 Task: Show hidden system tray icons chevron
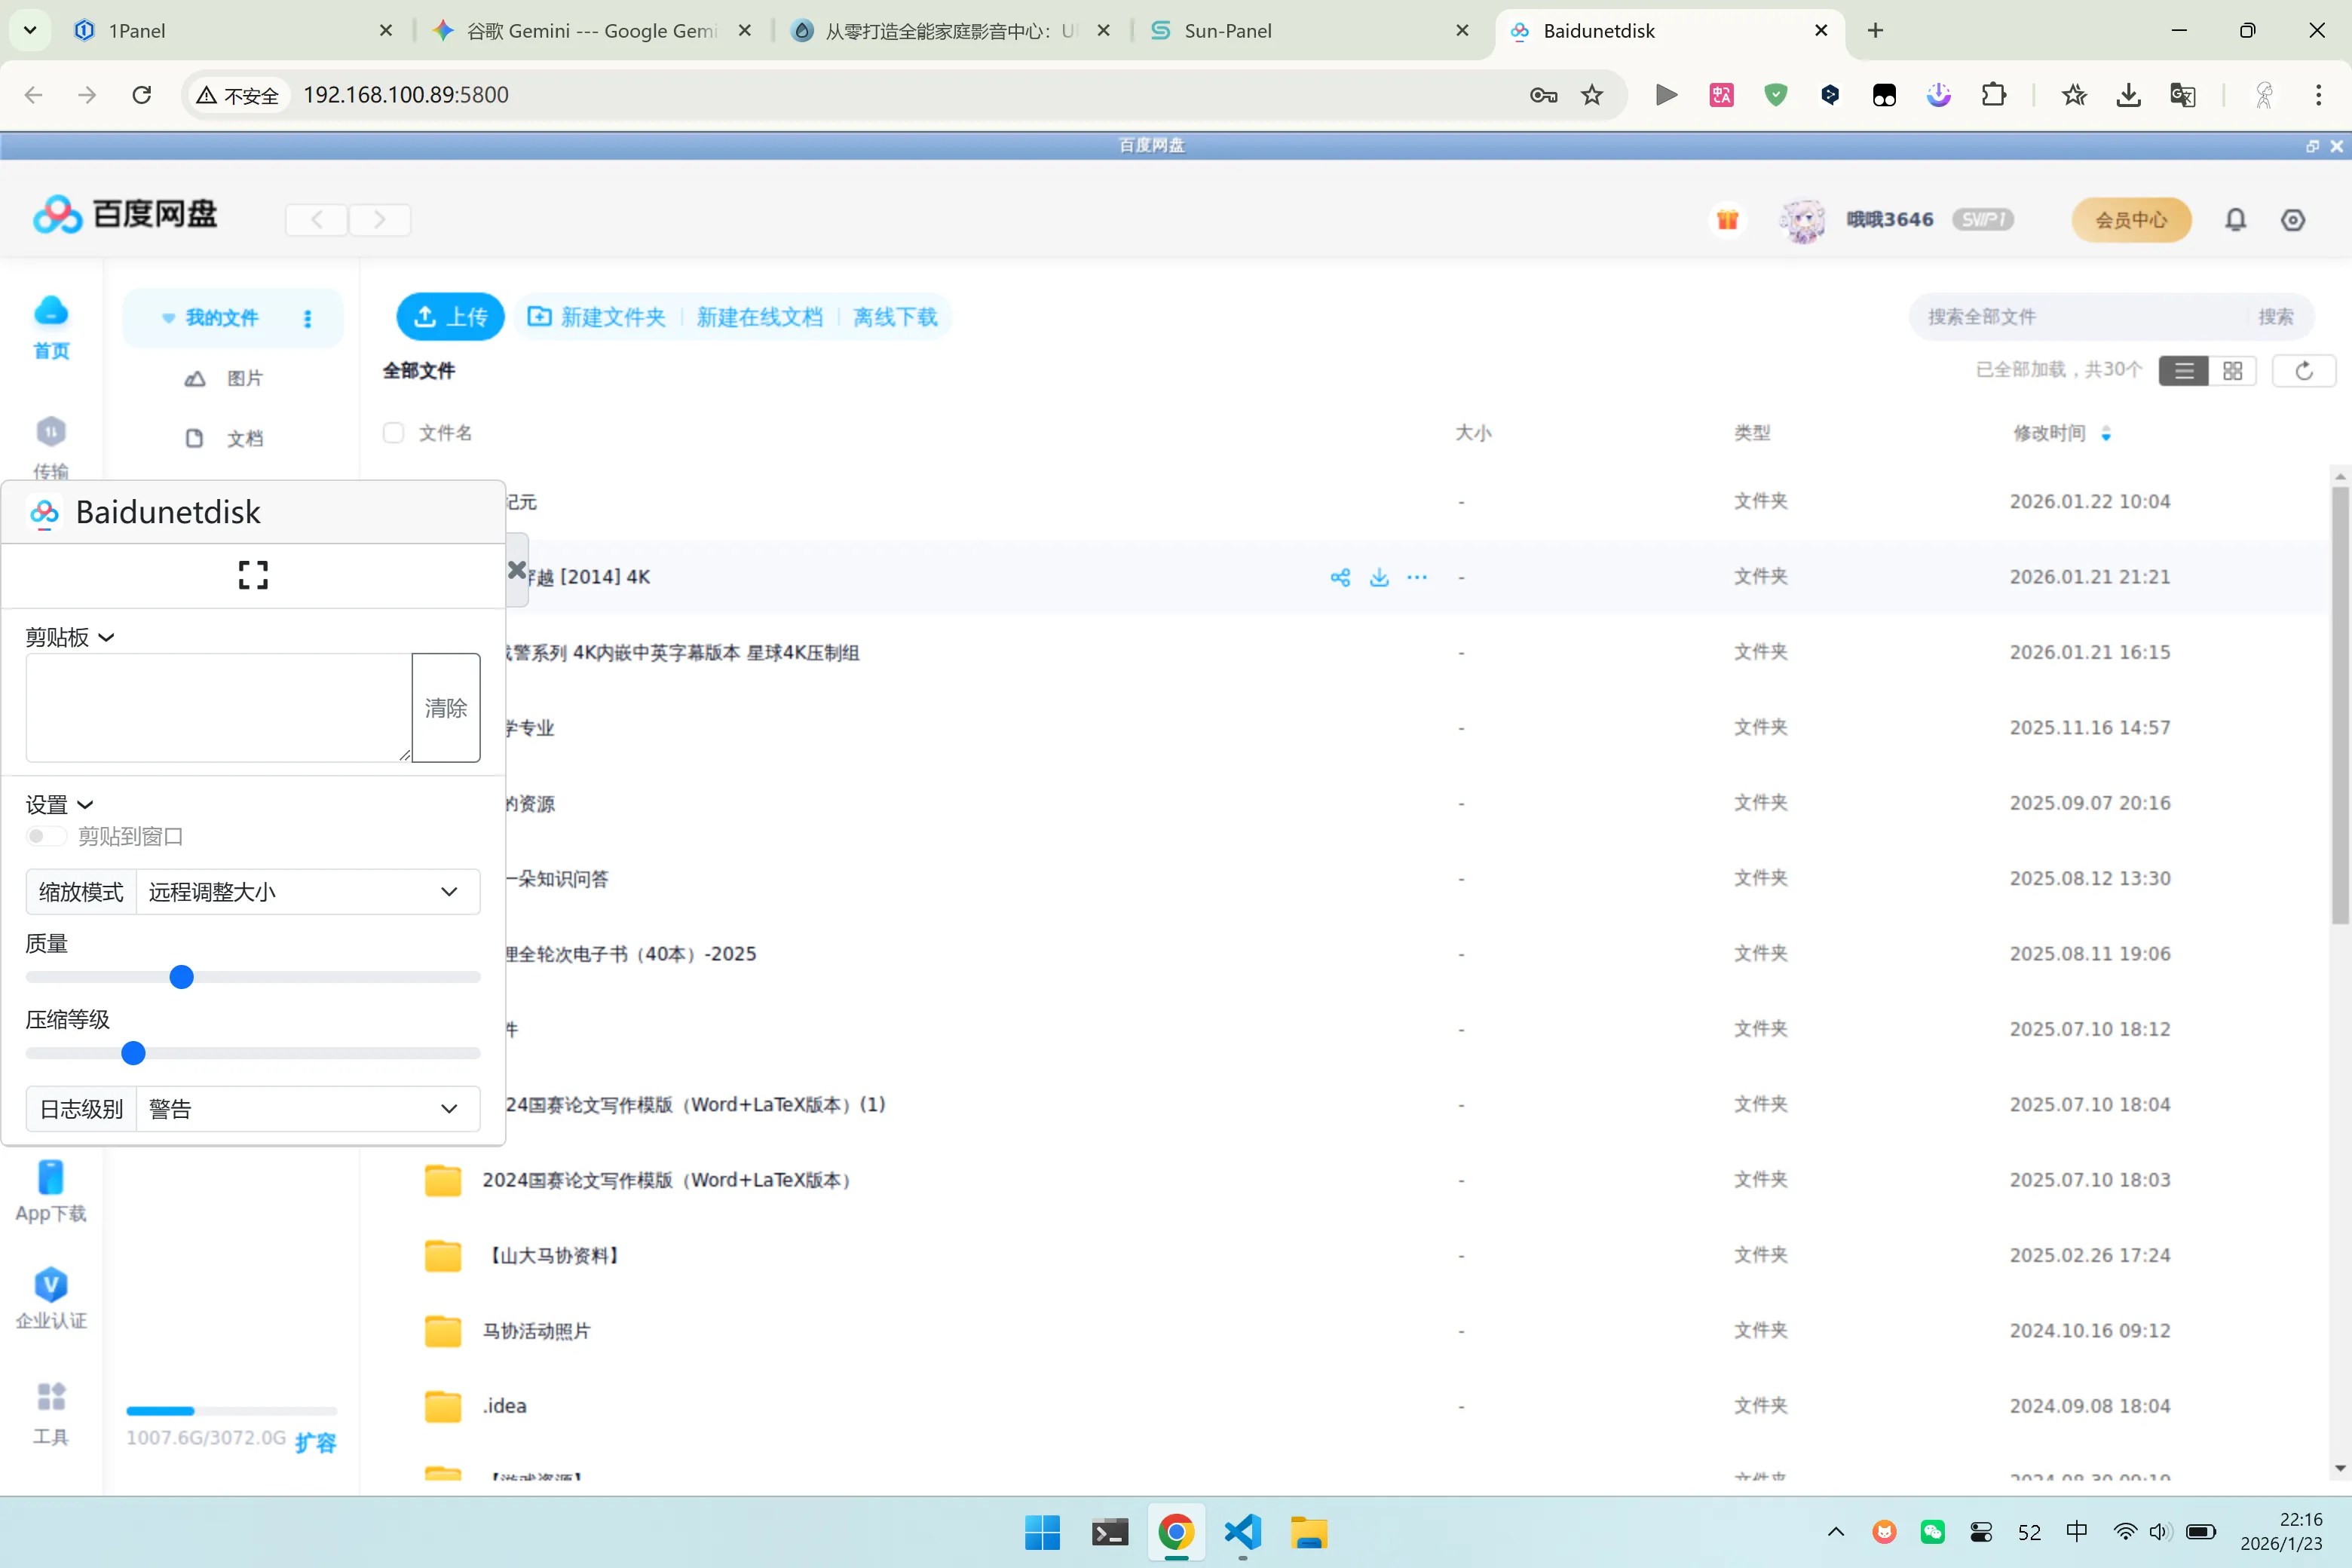pos(1835,1531)
